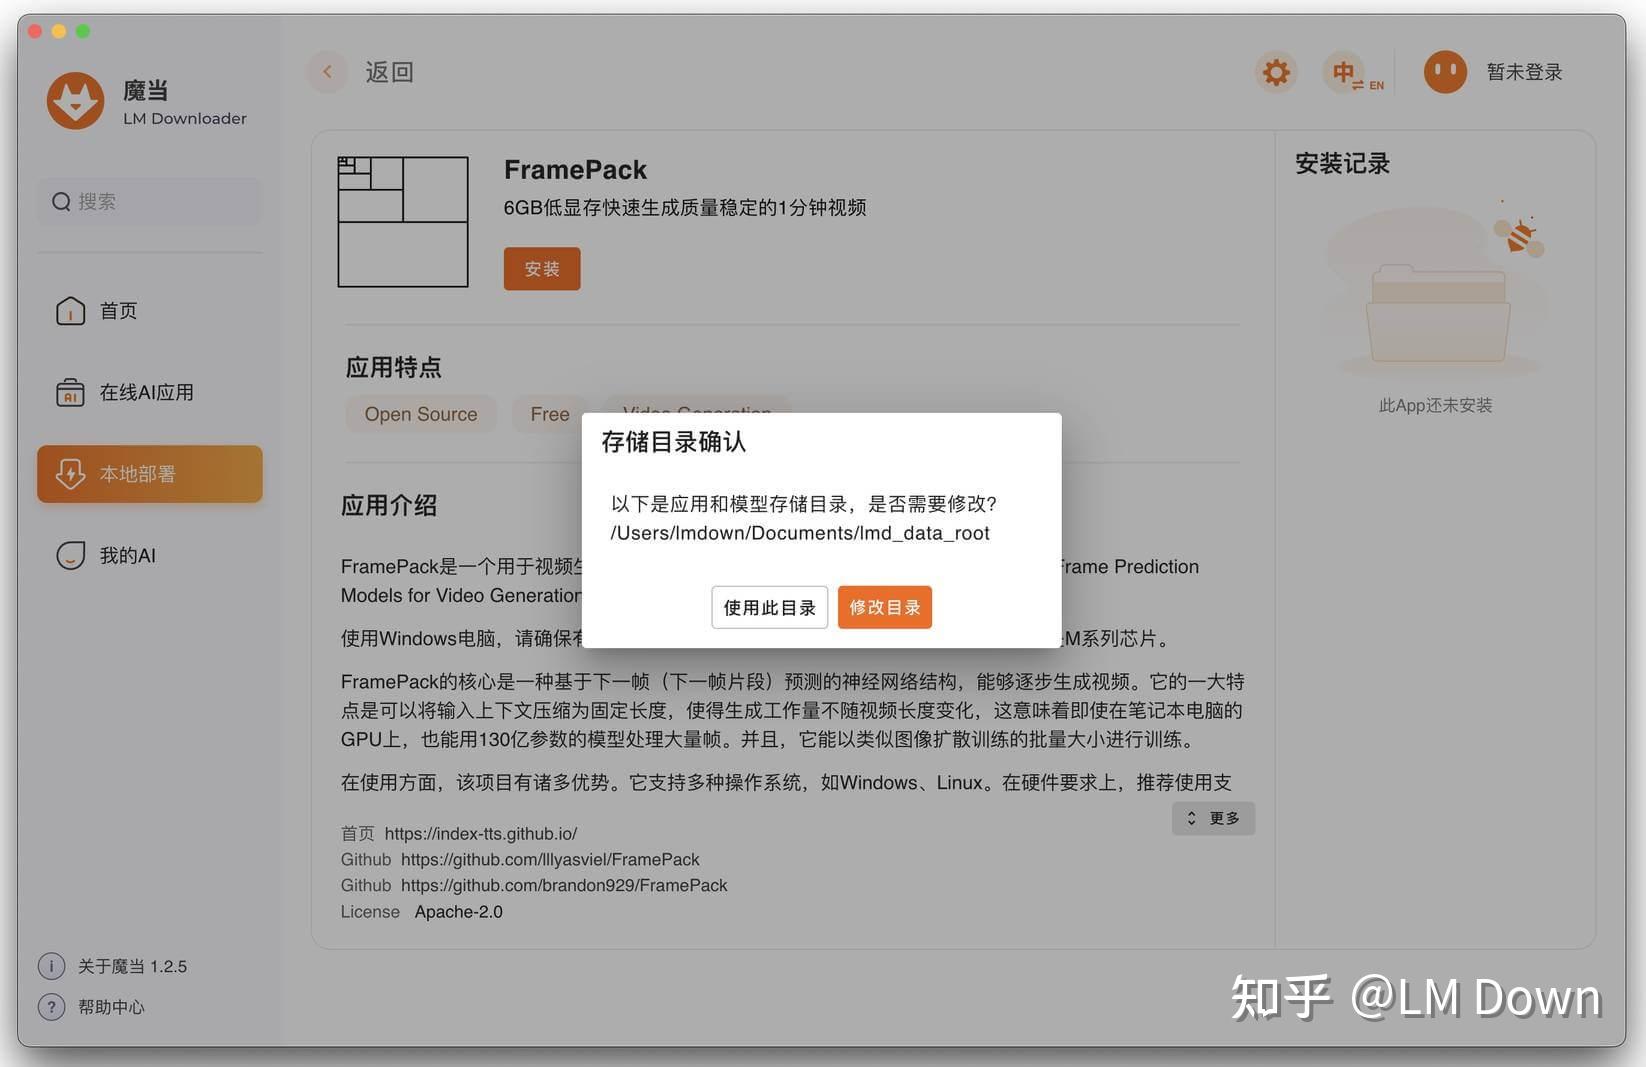Open the 首页 home icon in the sidebar

point(70,311)
